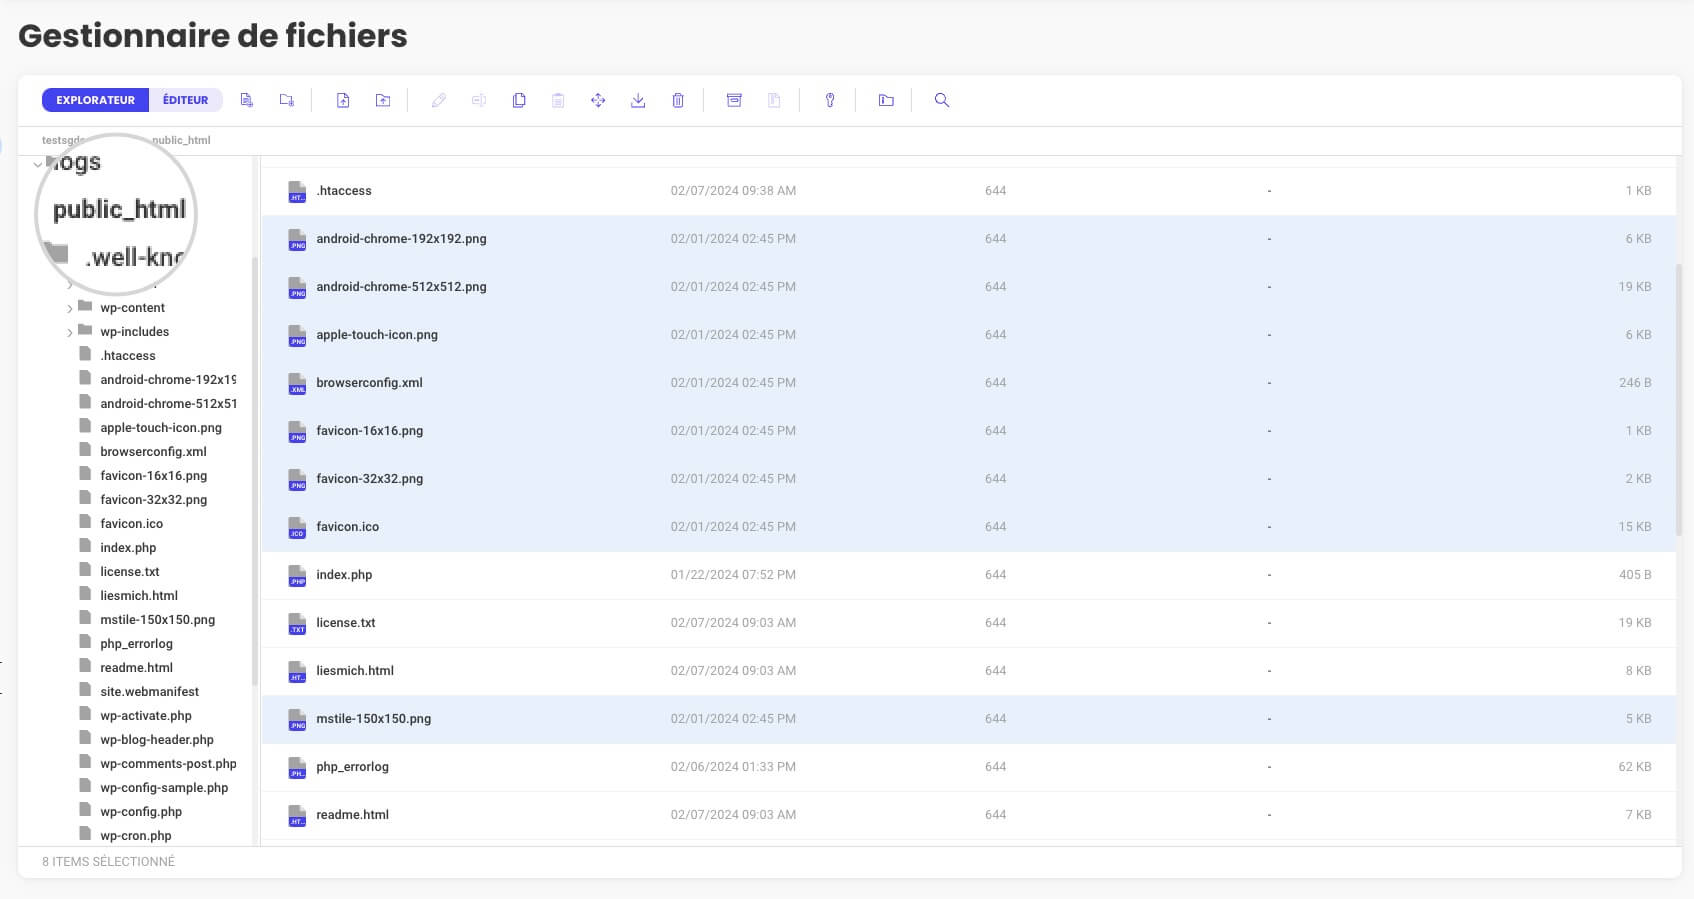Click the archive box icon
This screenshot has width=1694, height=899.
pos(734,100)
